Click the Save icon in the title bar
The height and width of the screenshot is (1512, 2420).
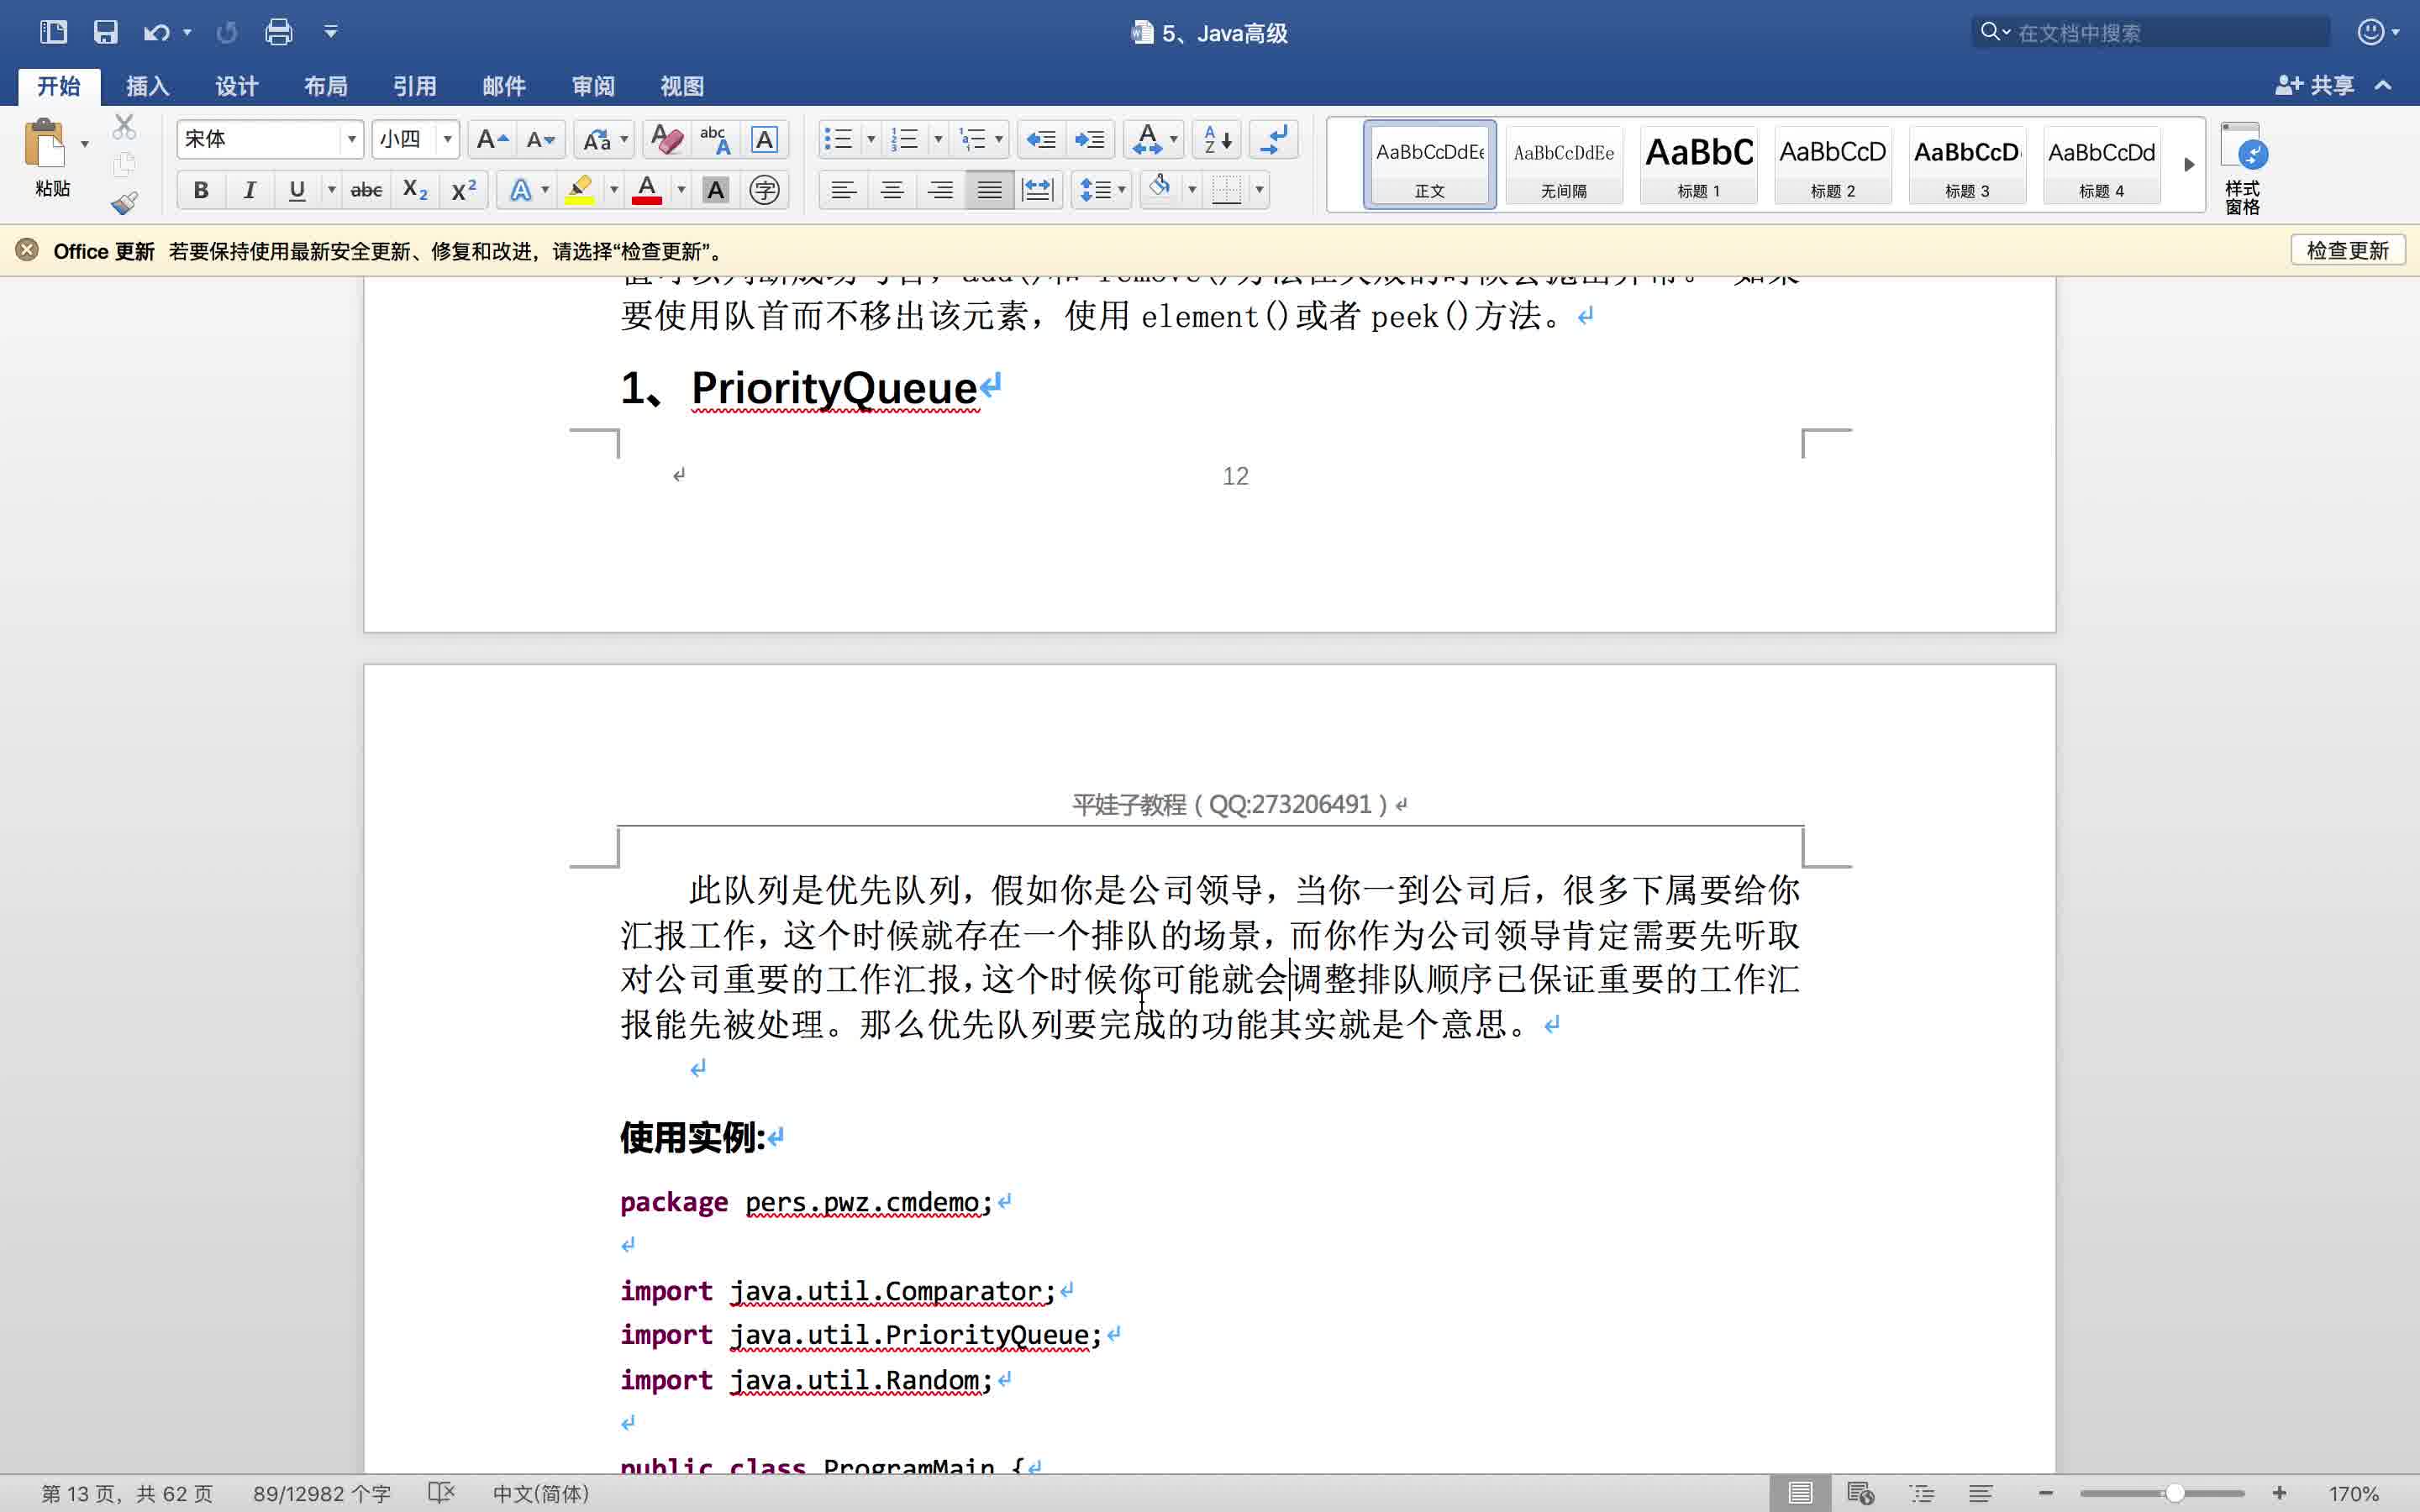pyautogui.click(x=105, y=32)
